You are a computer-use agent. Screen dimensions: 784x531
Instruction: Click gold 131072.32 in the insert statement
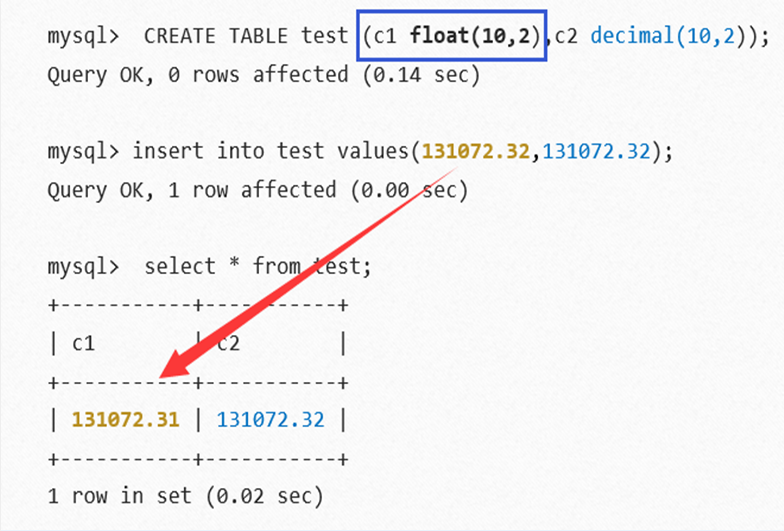tap(477, 152)
